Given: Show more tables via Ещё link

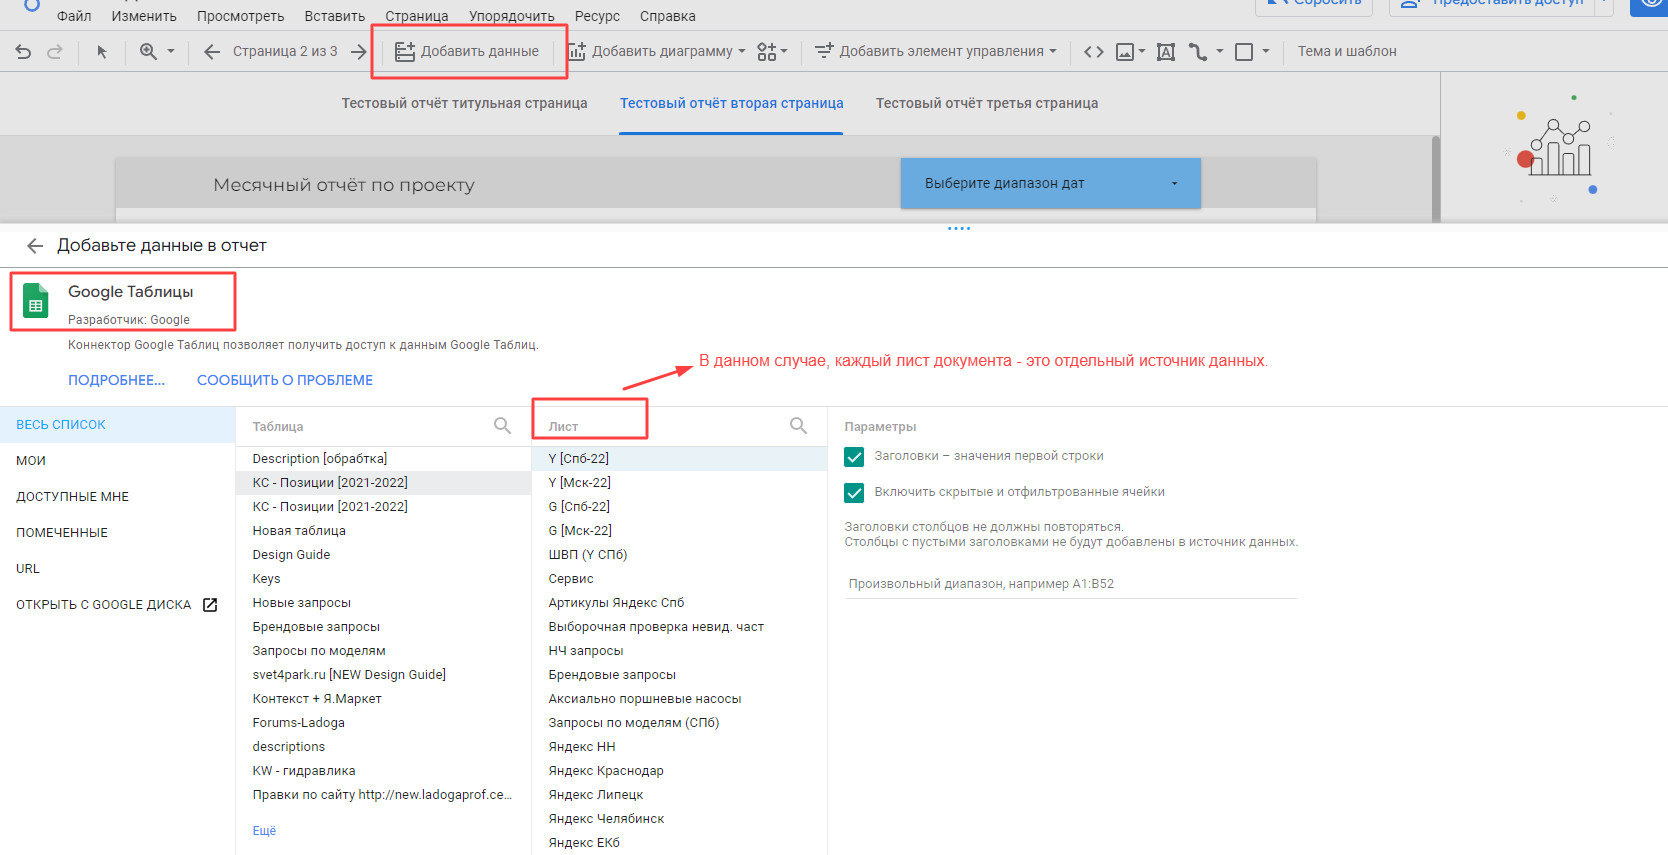Looking at the screenshot, I should point(264,831).
